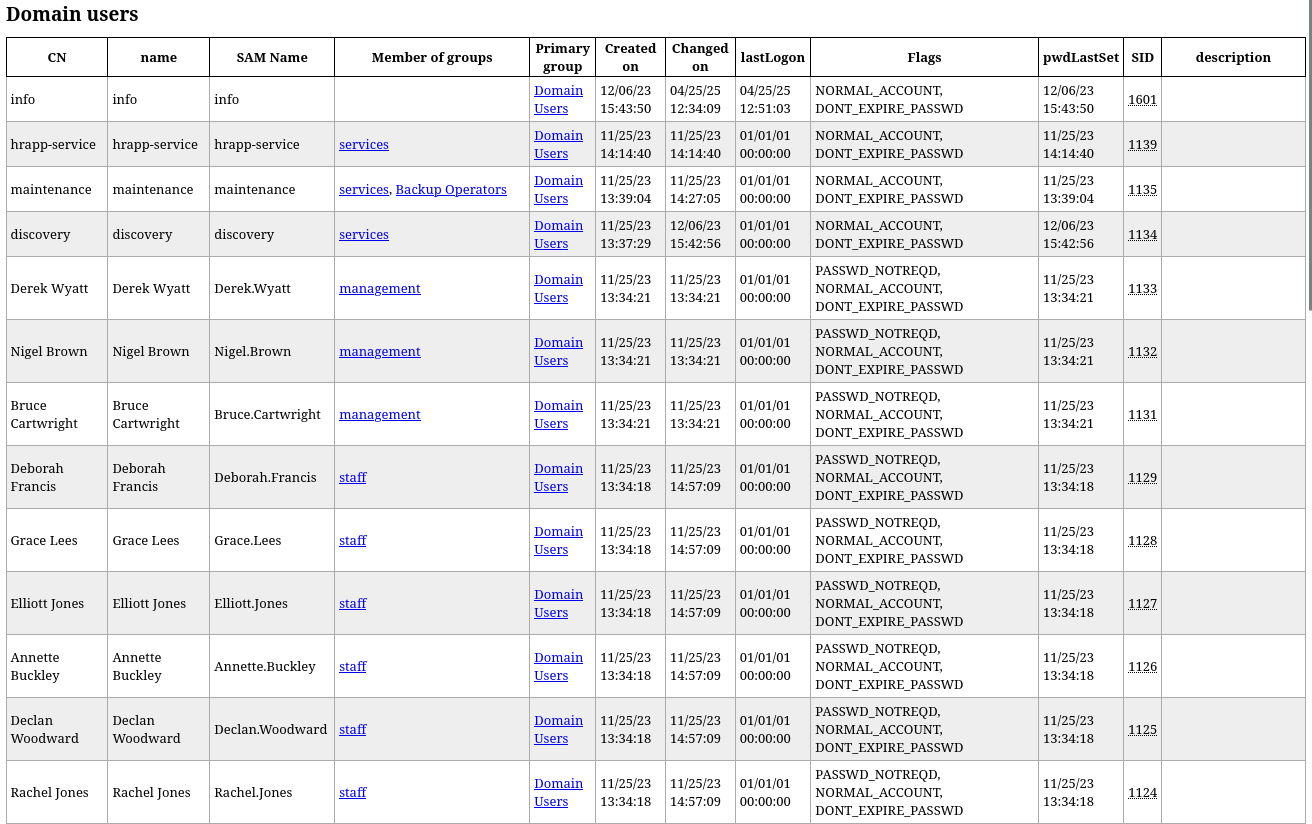Select SID value 1135

(x=1142, y=189)
